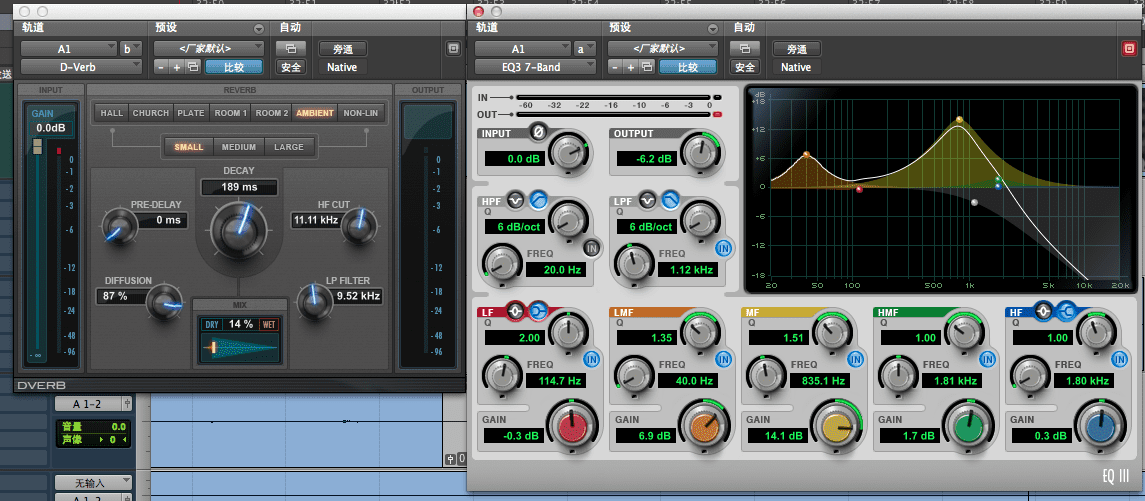Select the CHURCH reverb algorithm
Image resolution: width=1145 pixels, height=501 pixels.
pos(150,113)
